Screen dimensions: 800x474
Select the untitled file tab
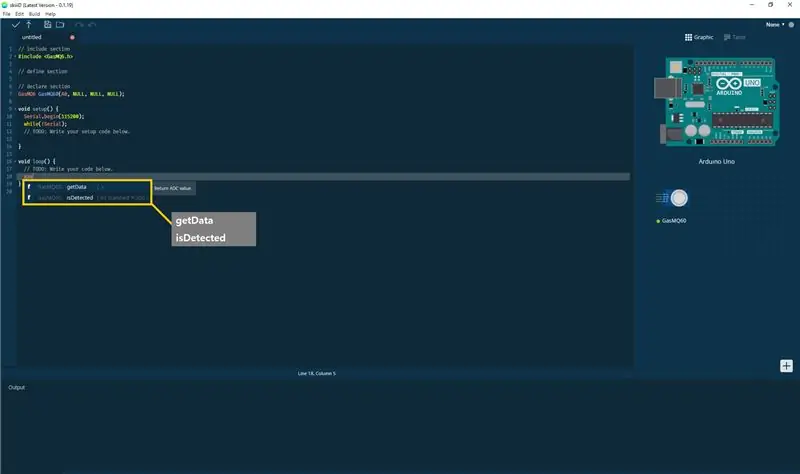(x=32, y=37)
